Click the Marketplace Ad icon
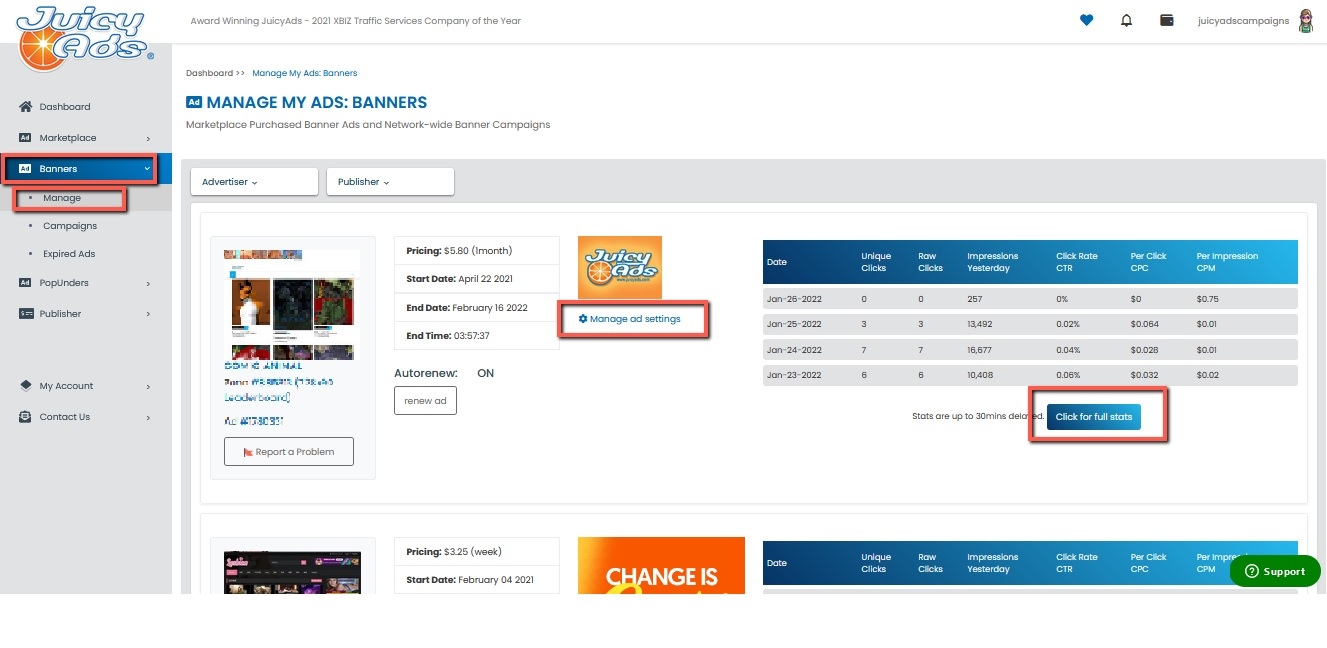This screenshot has width=1327, height=648. [x=26, y=137]
